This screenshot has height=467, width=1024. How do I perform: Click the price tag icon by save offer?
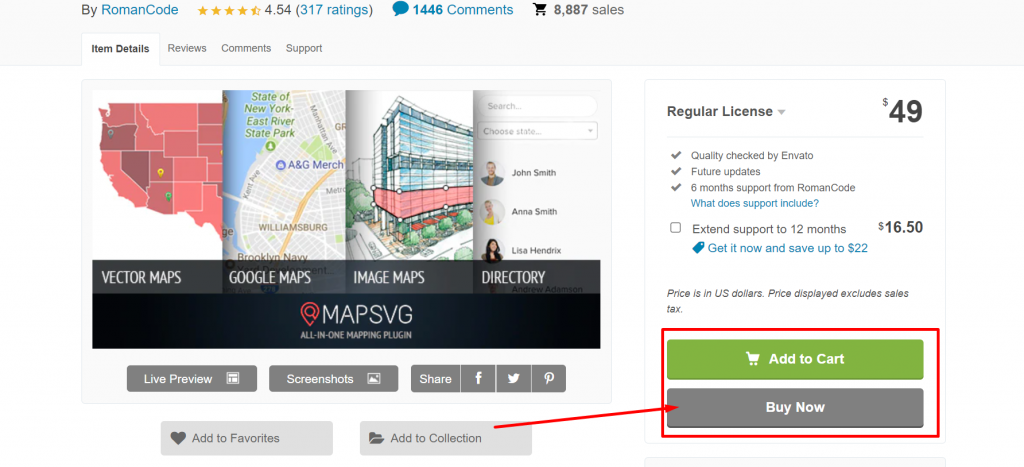point(698,248)
